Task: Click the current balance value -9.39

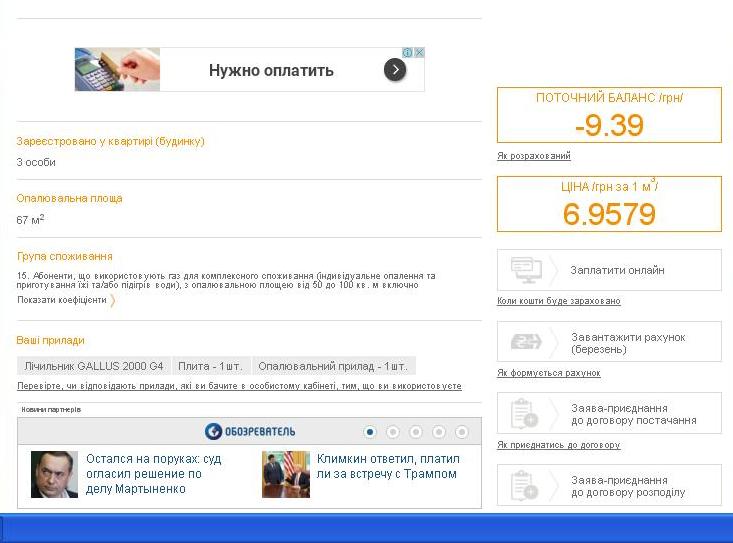Action: point(609,125)
